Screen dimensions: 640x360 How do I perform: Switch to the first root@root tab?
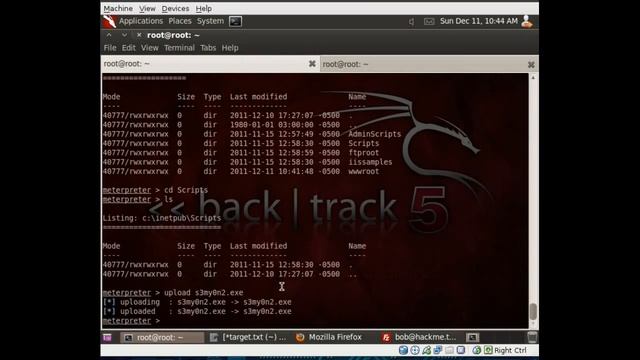tap(210, 64)
